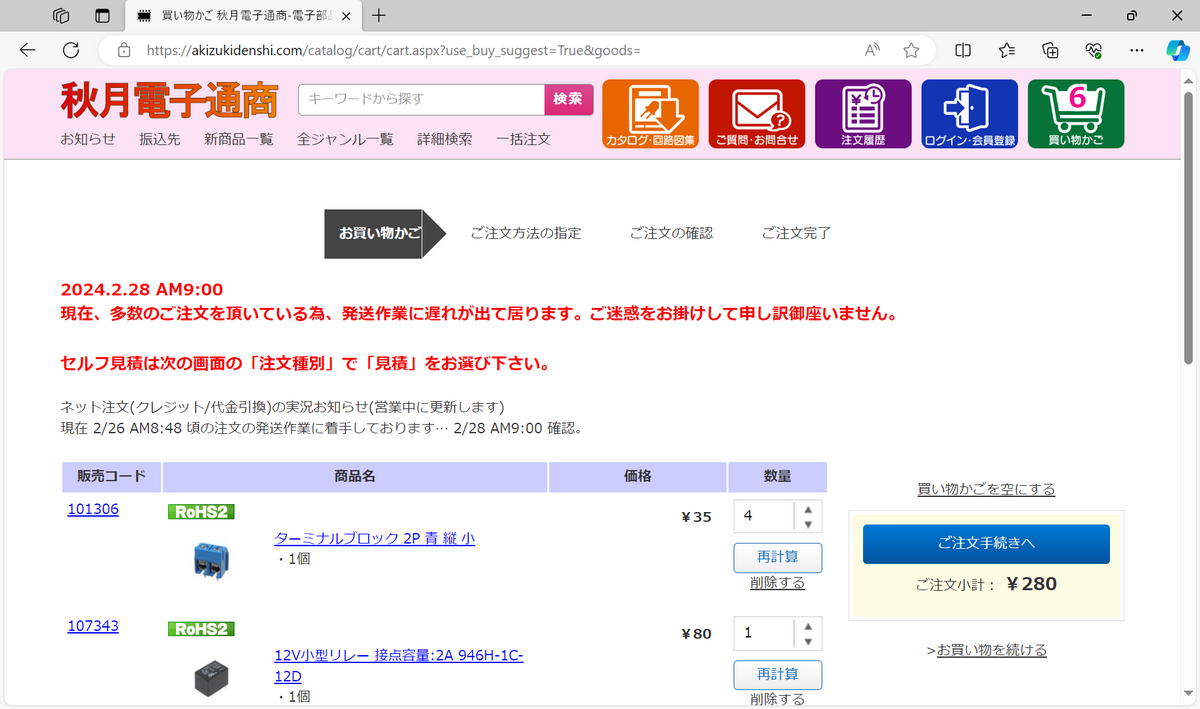This screenshot has height=709, width=1200.
Task: Click the pink 検索 search button
Action: [568, 99]
